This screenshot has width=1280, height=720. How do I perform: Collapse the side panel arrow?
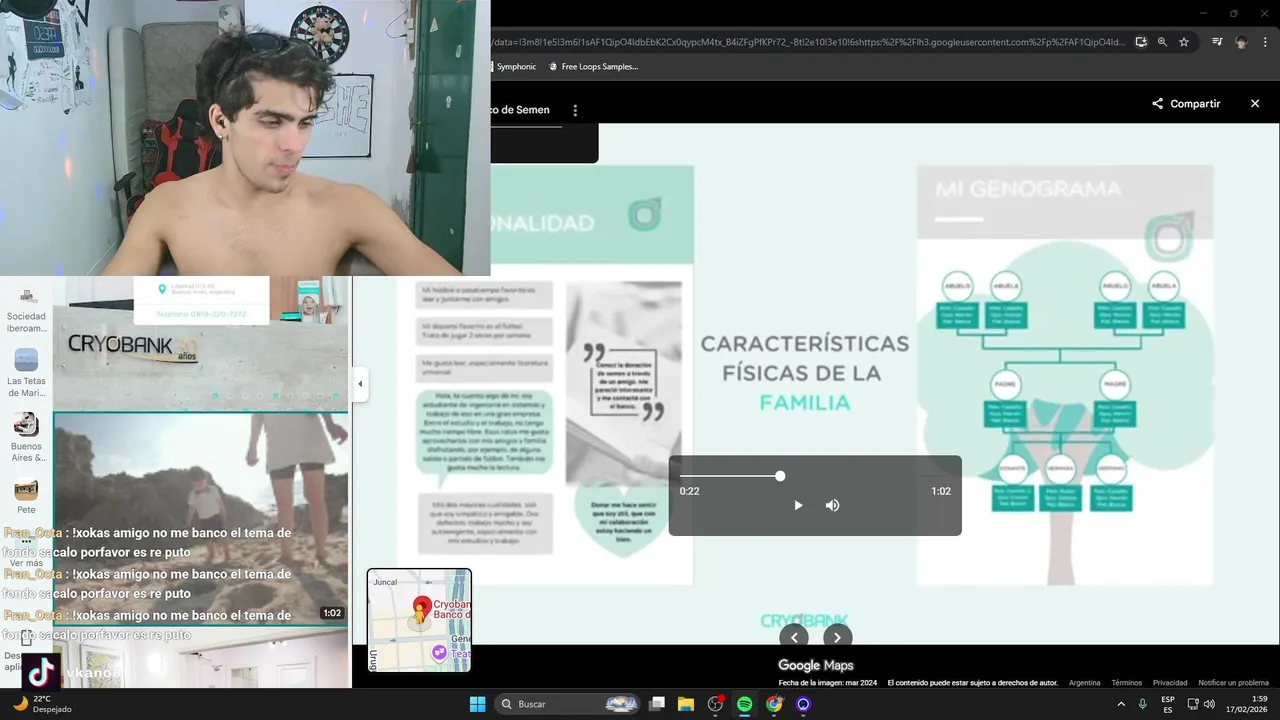click(360, 384)
